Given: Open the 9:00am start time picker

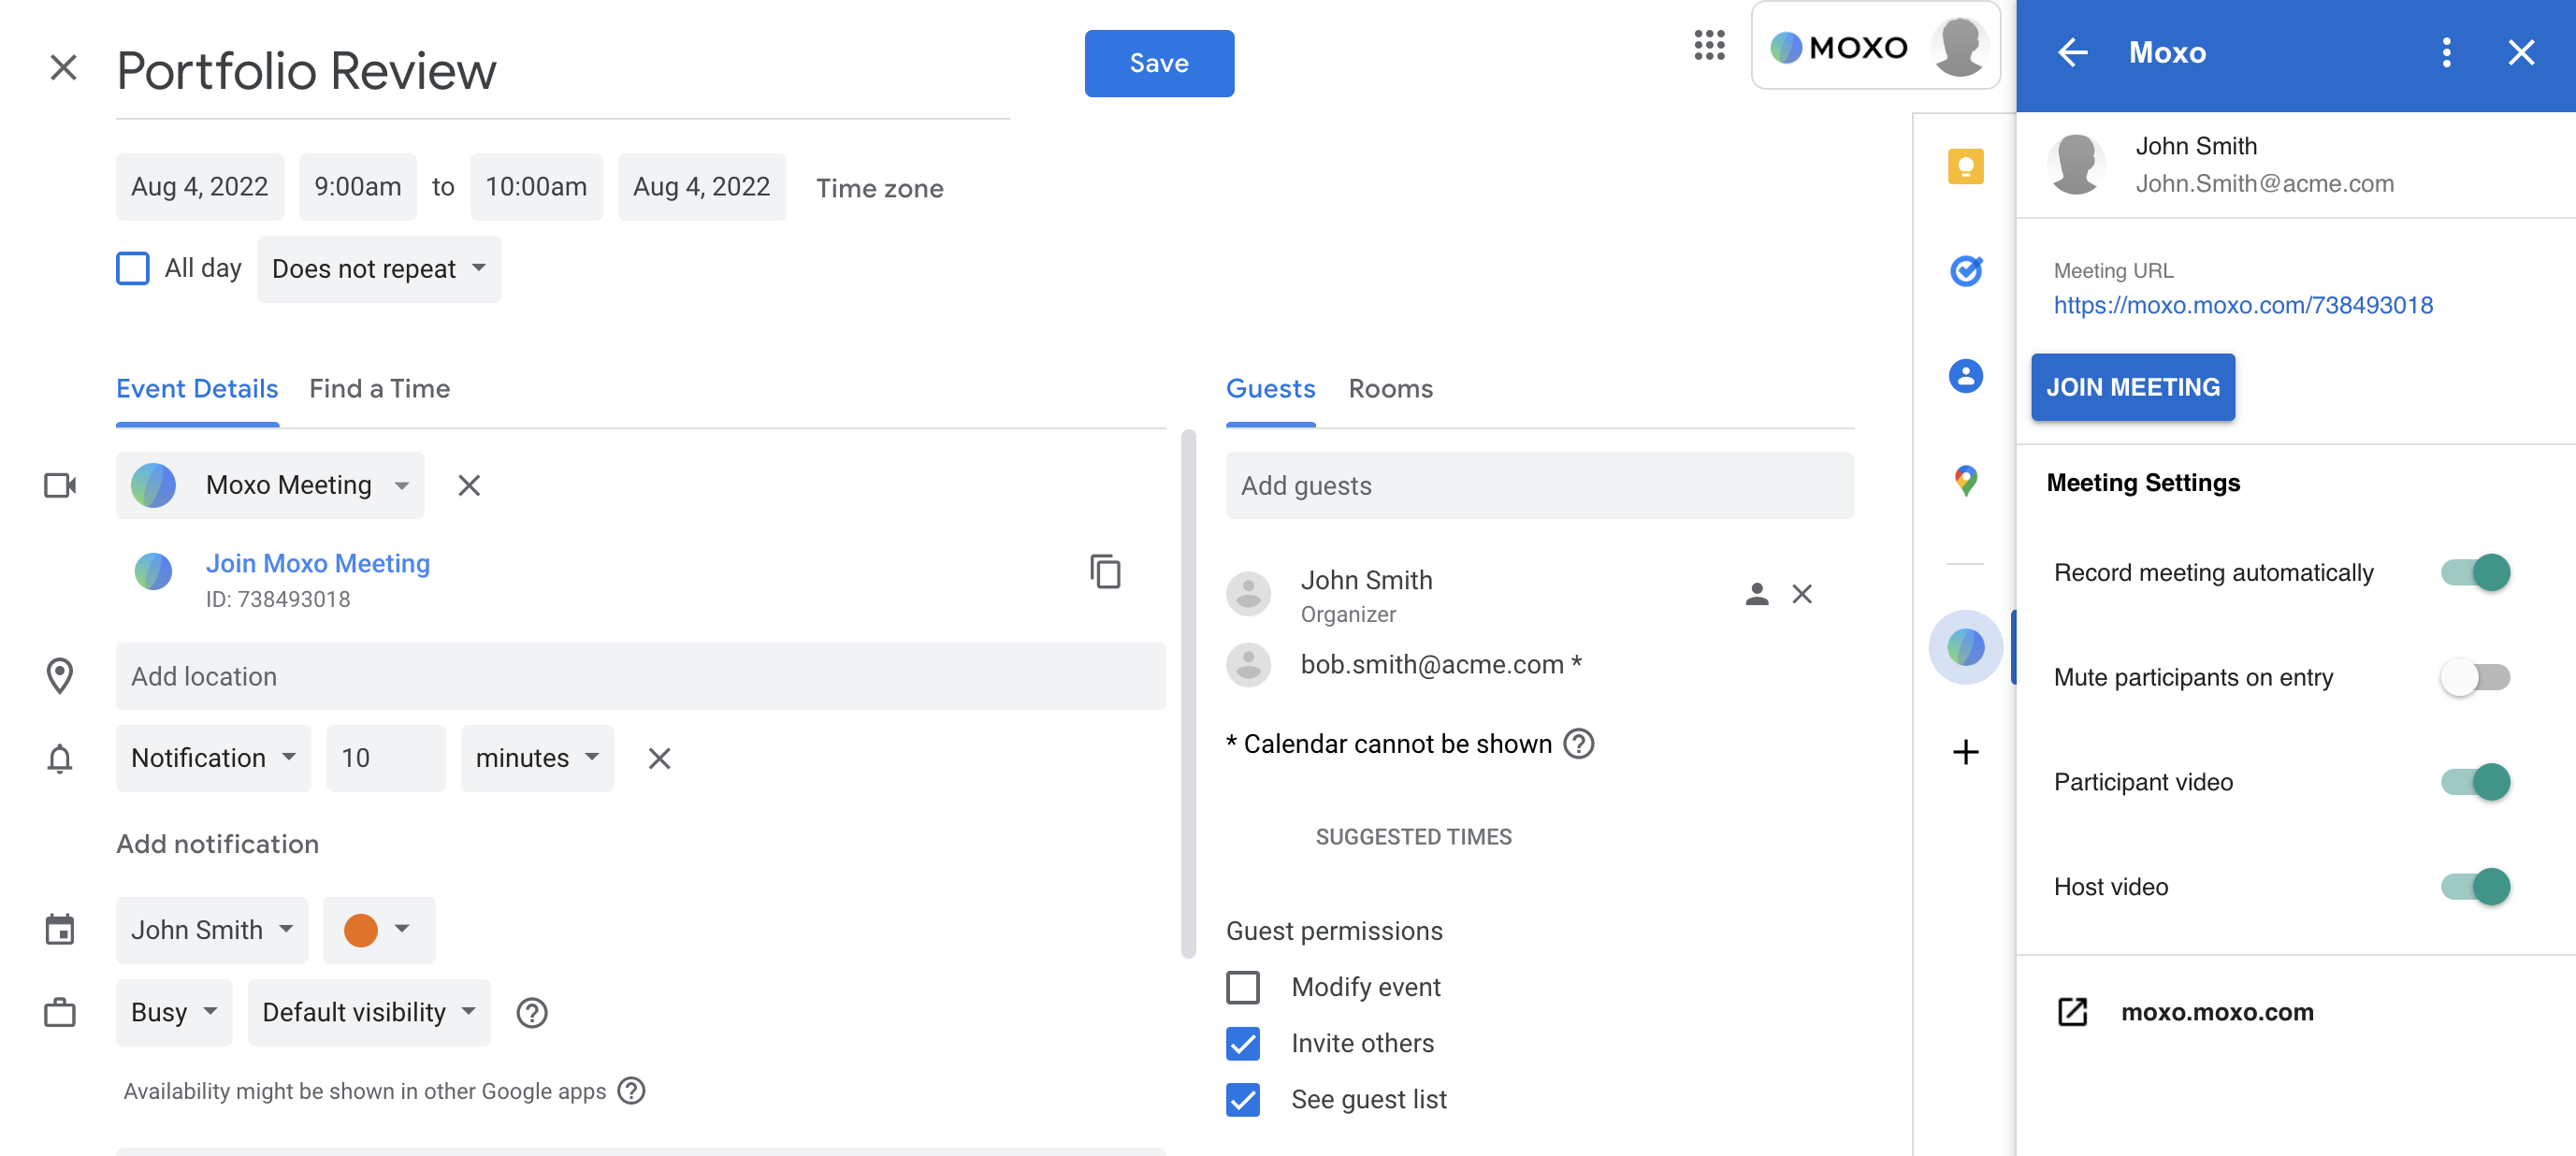Looking at the screenshot, I should coord(357,187).
